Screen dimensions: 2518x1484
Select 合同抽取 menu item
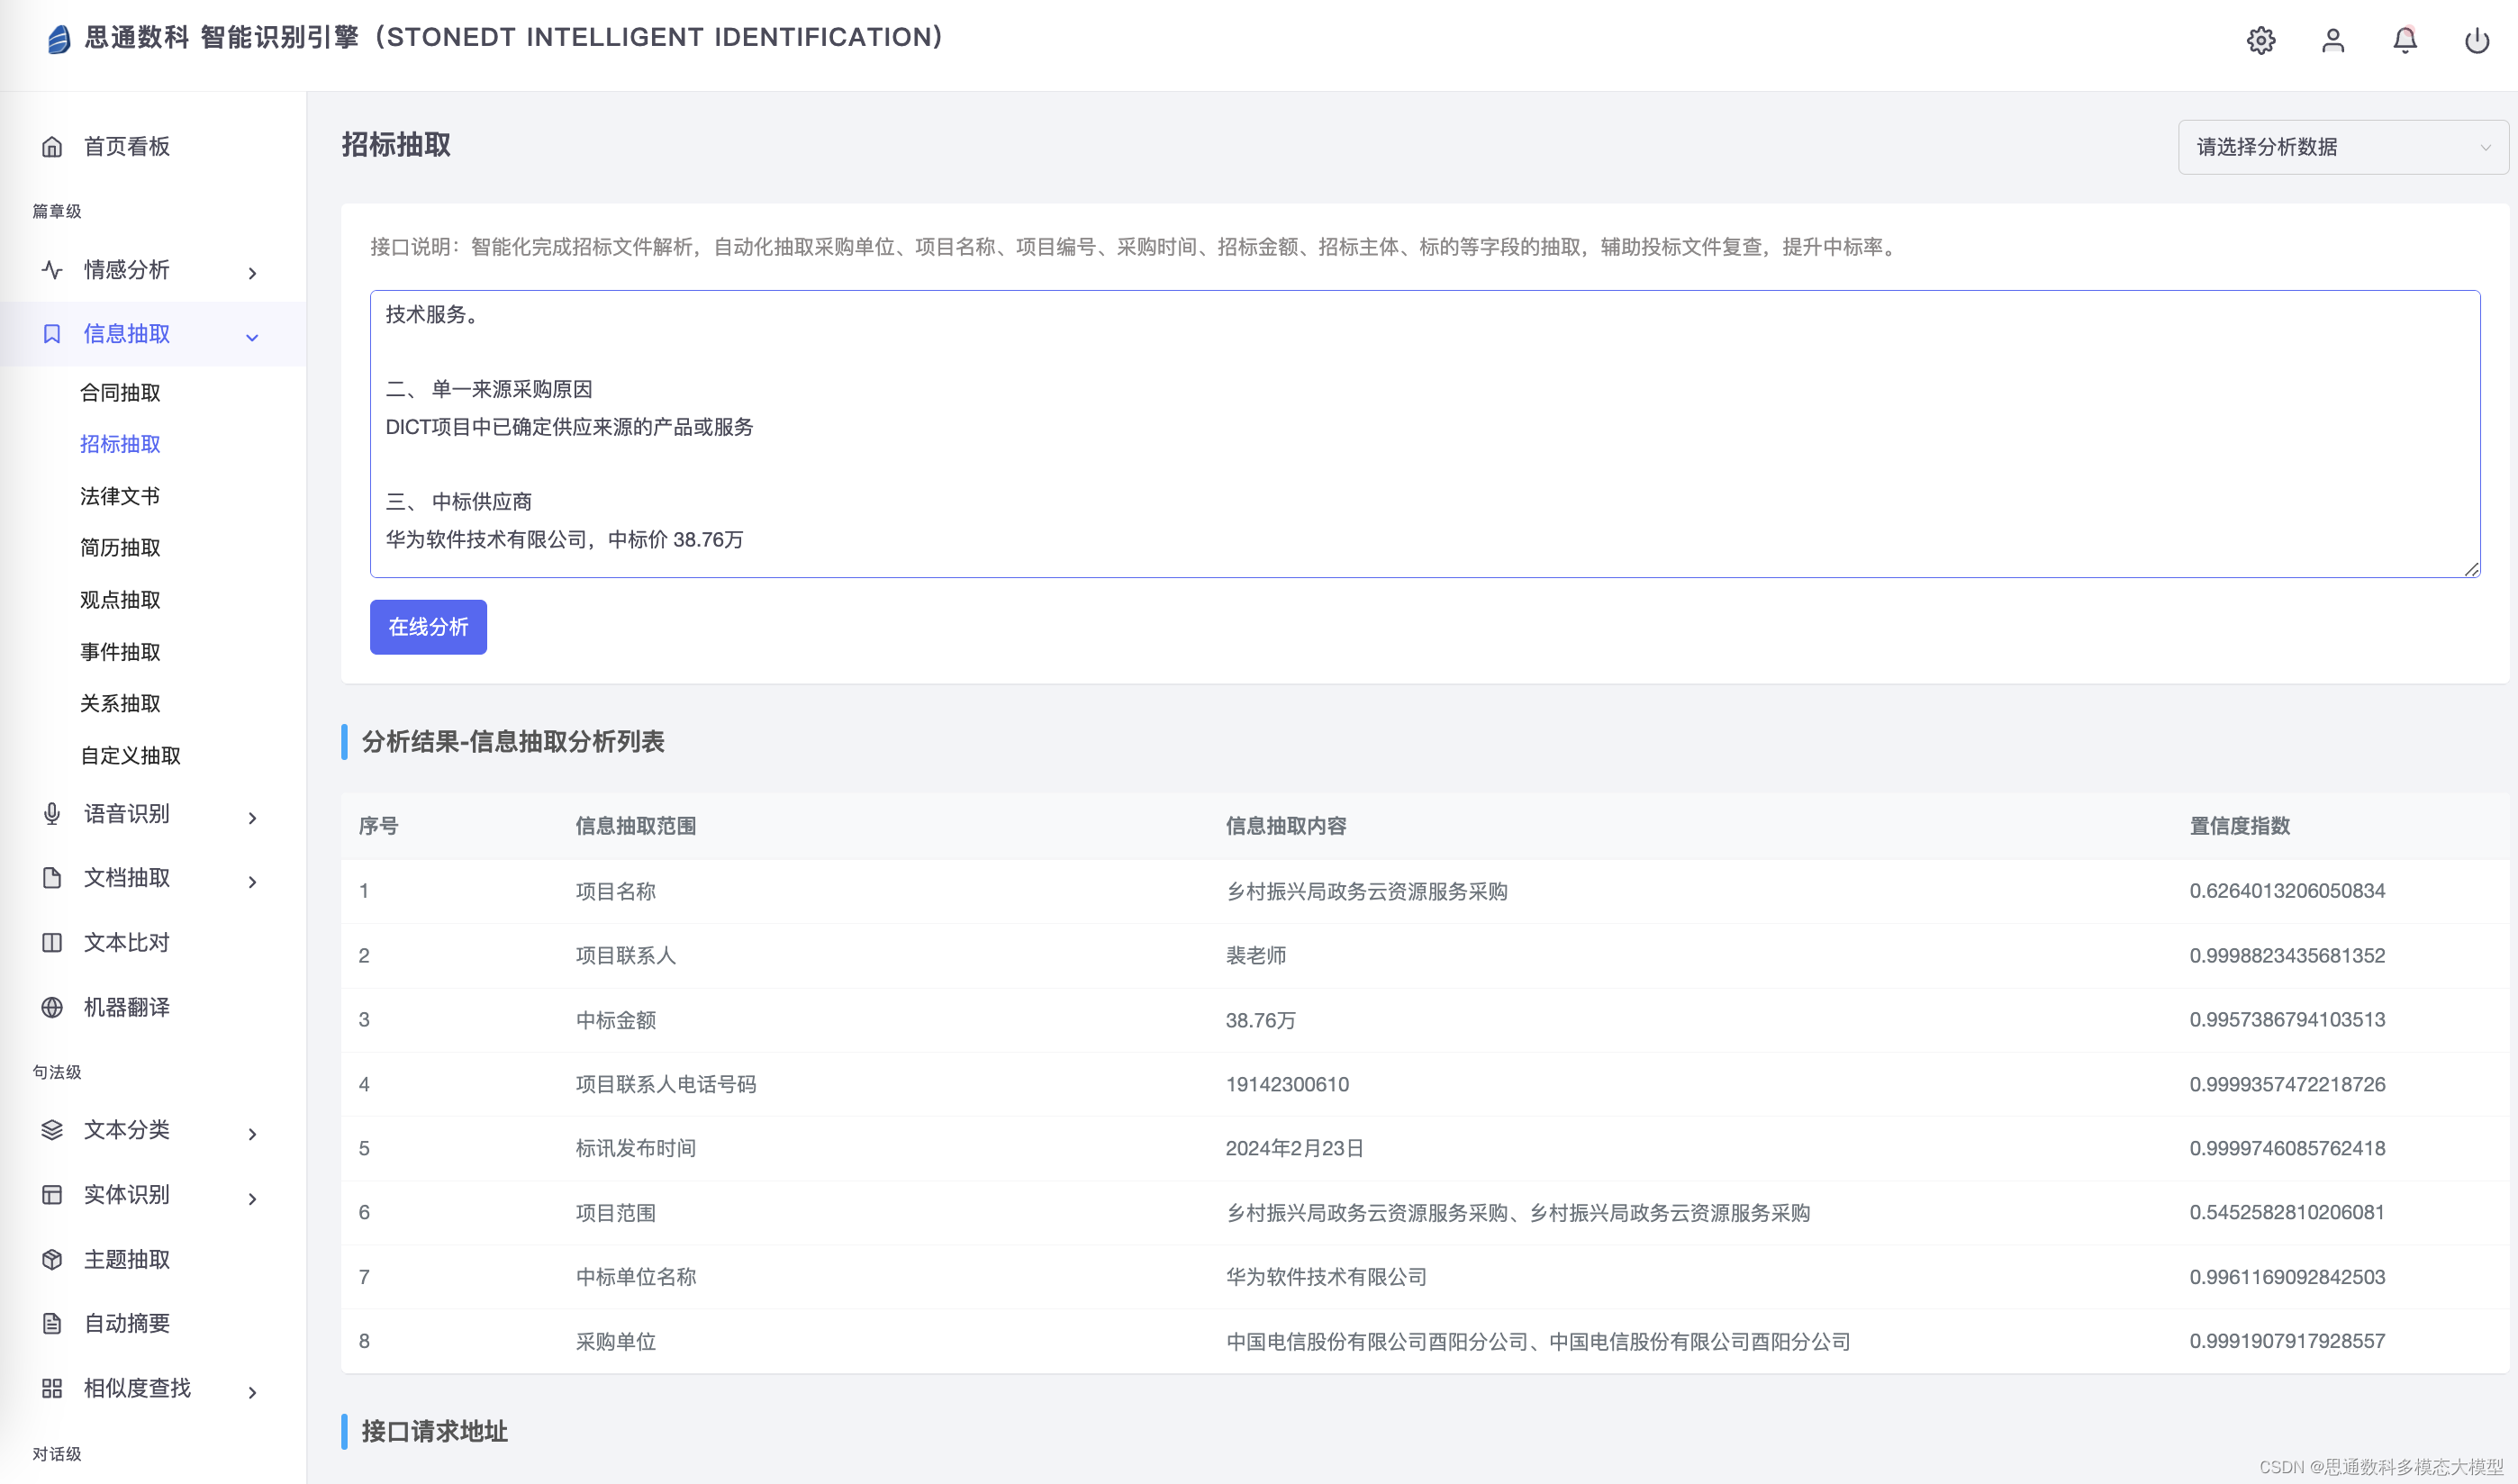point(120,392)
